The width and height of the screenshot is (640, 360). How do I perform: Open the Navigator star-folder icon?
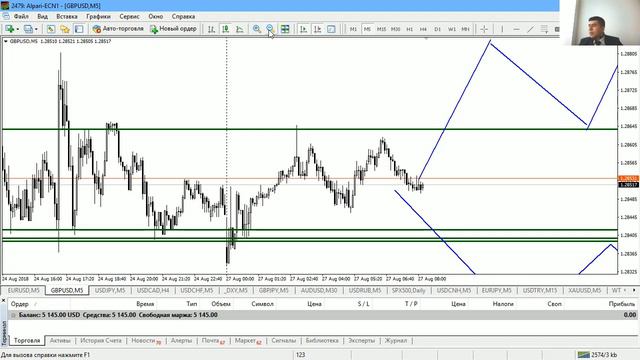[65, 29]
